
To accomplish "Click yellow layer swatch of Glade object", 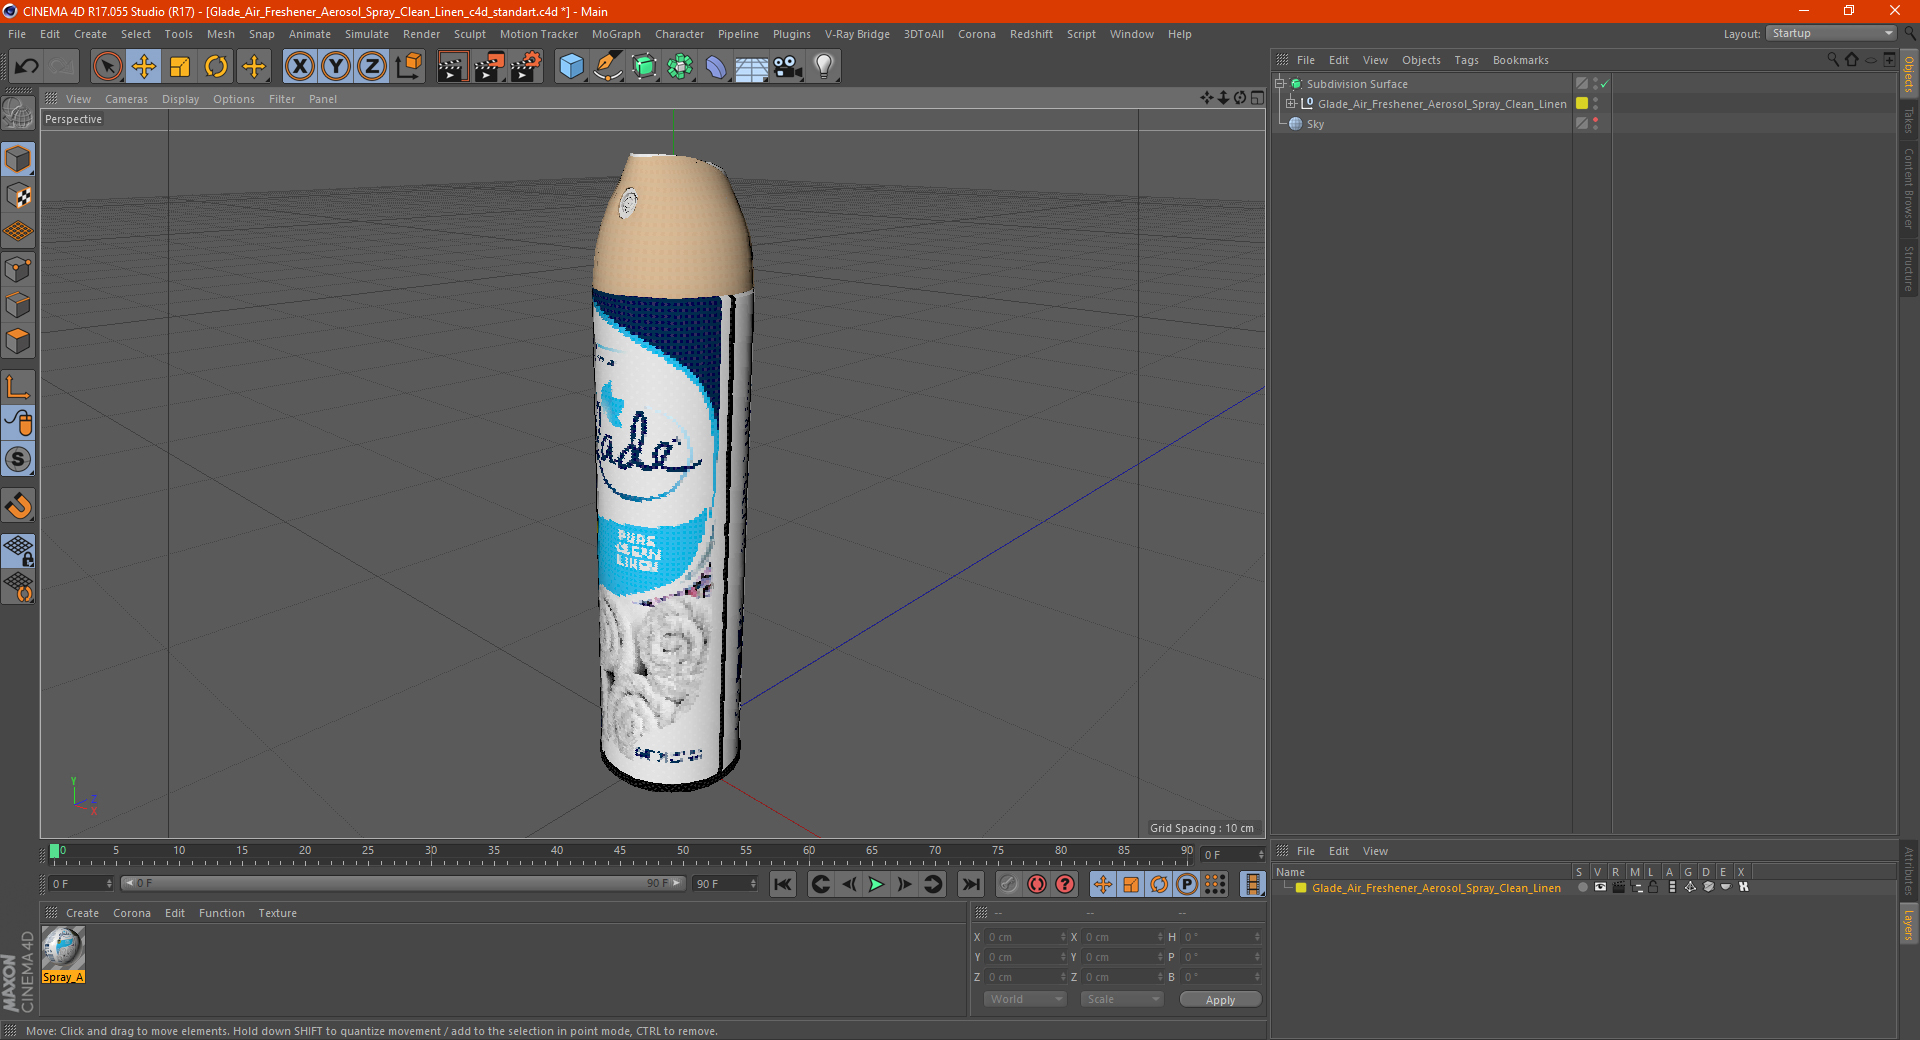I will pyautogui.click(x=1582, y=103).
